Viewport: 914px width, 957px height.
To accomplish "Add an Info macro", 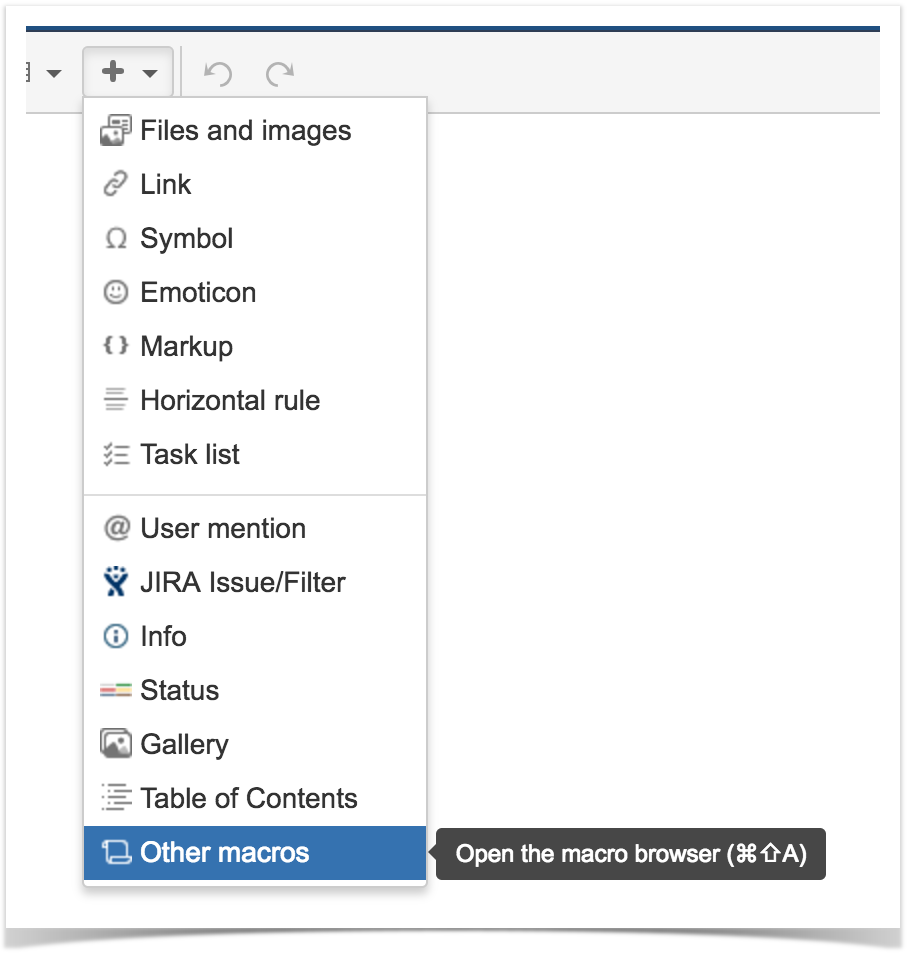I will (255, 637).
